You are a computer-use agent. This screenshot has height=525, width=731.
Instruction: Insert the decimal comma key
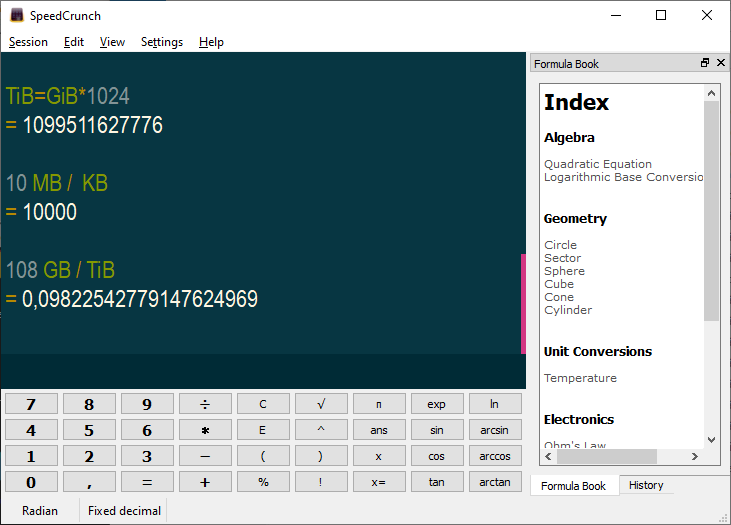(89, 482)
